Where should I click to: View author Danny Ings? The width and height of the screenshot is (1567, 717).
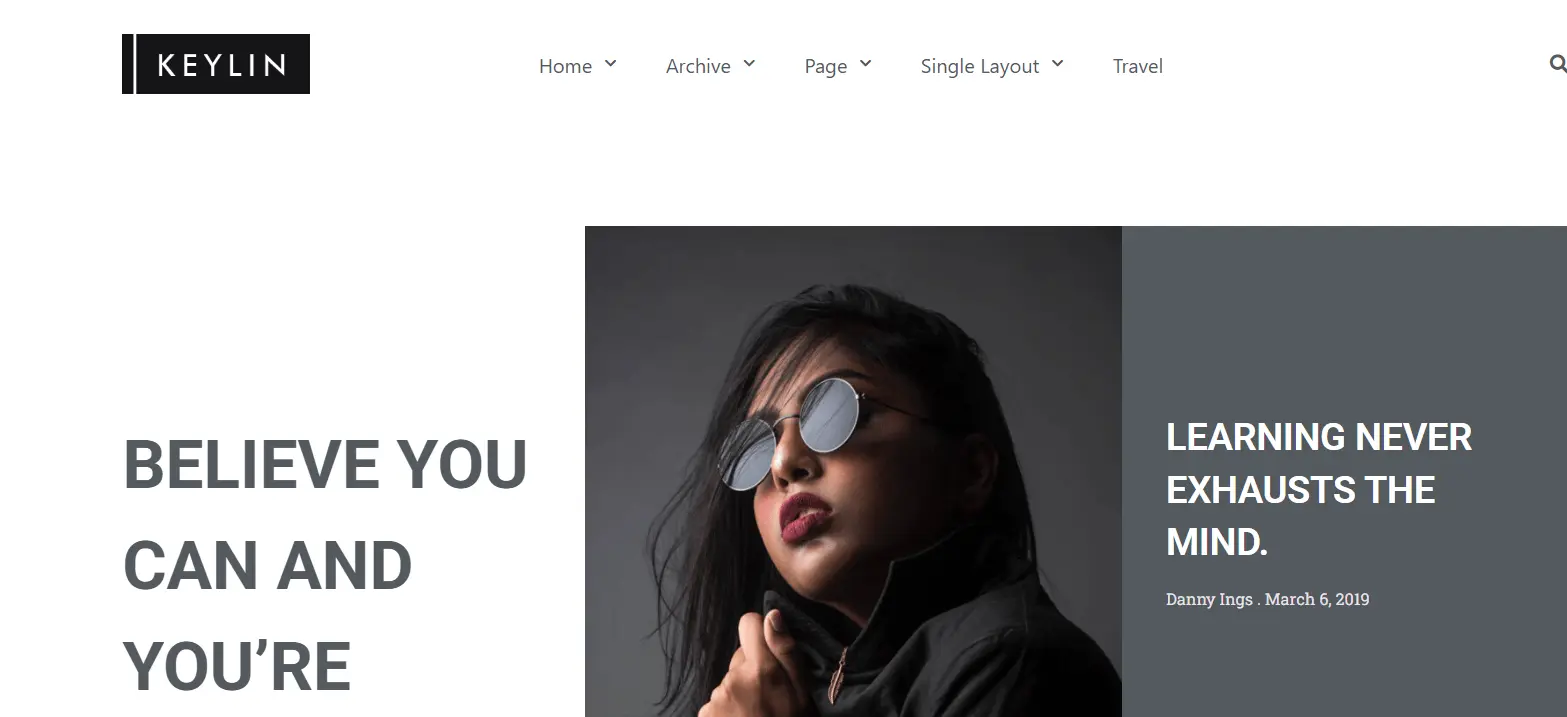click(x=1209, y=599)
